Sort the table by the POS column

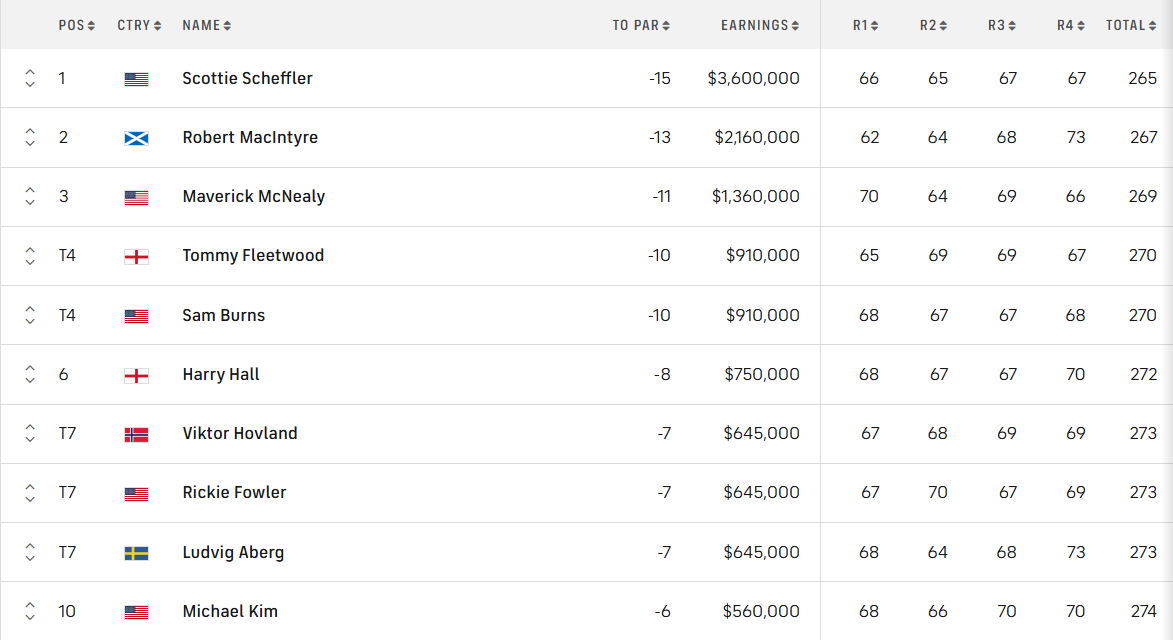77,25
